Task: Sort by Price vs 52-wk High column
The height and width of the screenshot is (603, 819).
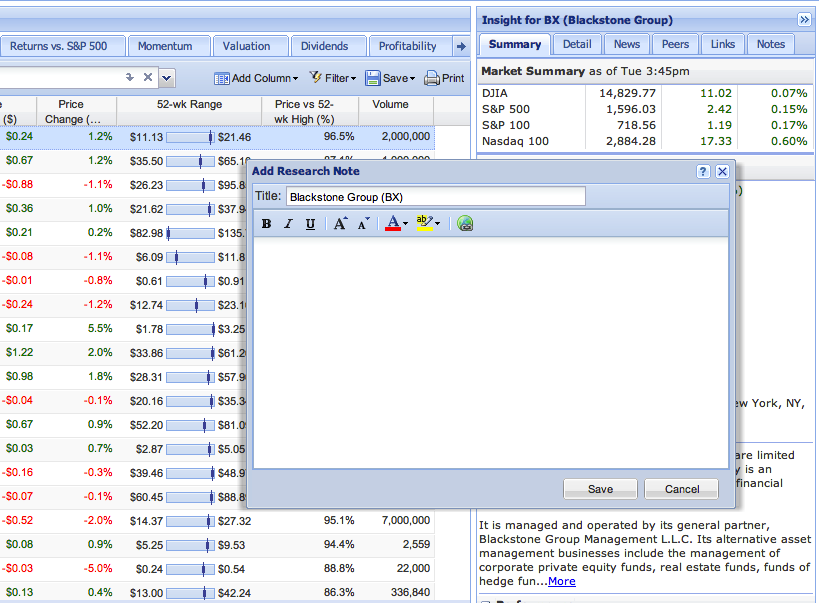Action: (x=310, y=111)
